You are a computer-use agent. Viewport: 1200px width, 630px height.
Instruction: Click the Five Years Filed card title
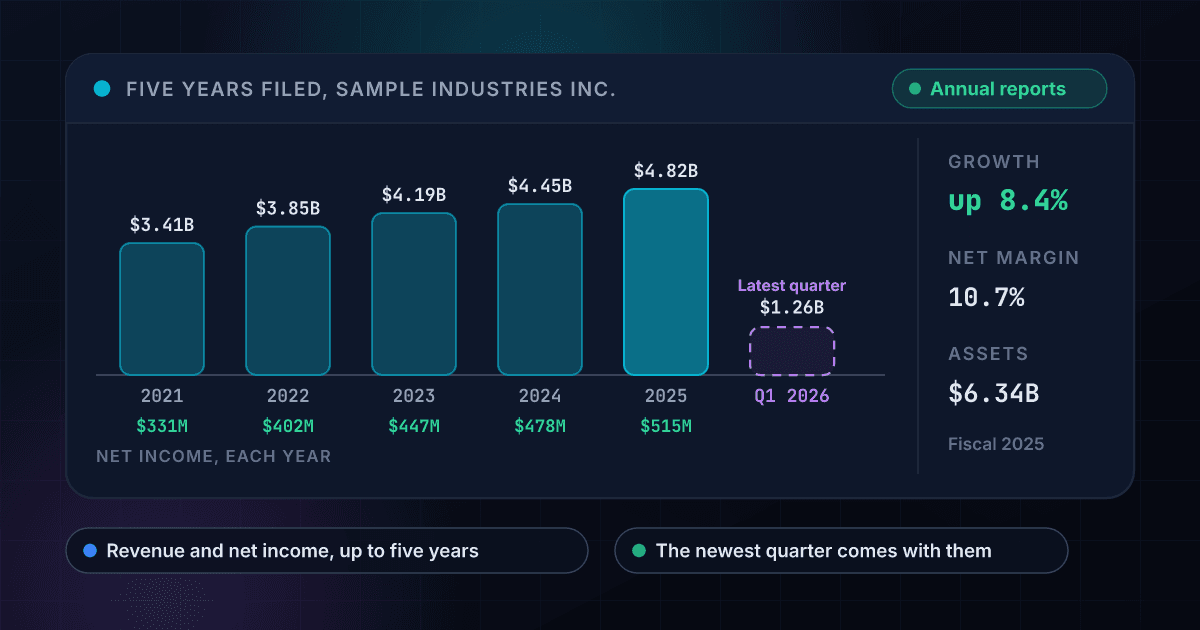(371, 89)
